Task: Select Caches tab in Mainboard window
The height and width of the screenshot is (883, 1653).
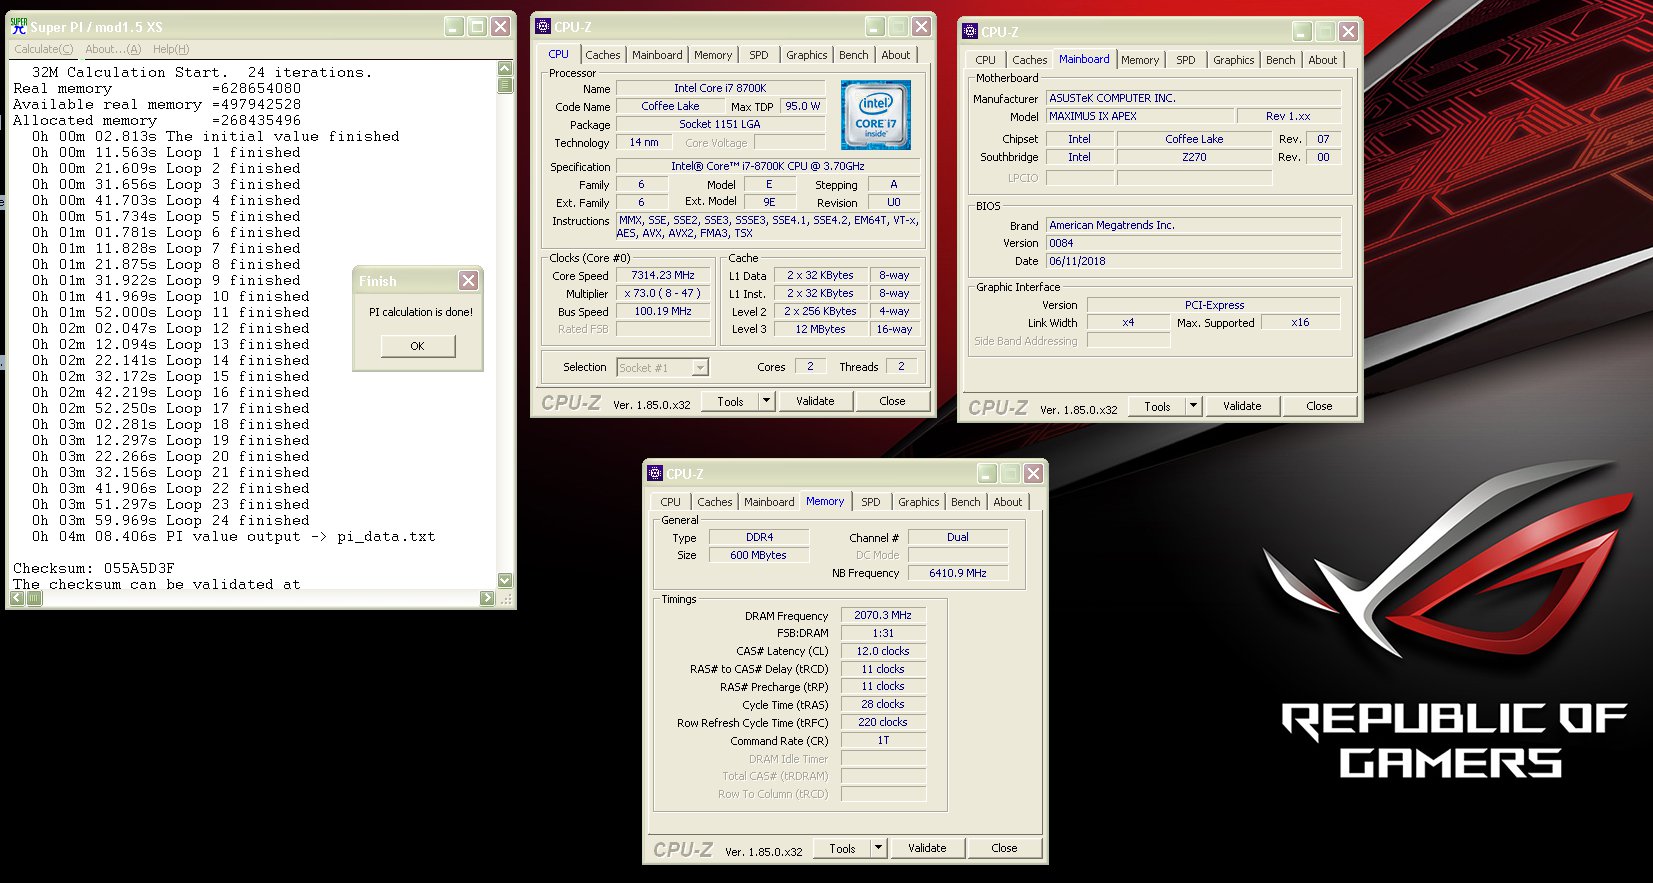Action: 1029,60
